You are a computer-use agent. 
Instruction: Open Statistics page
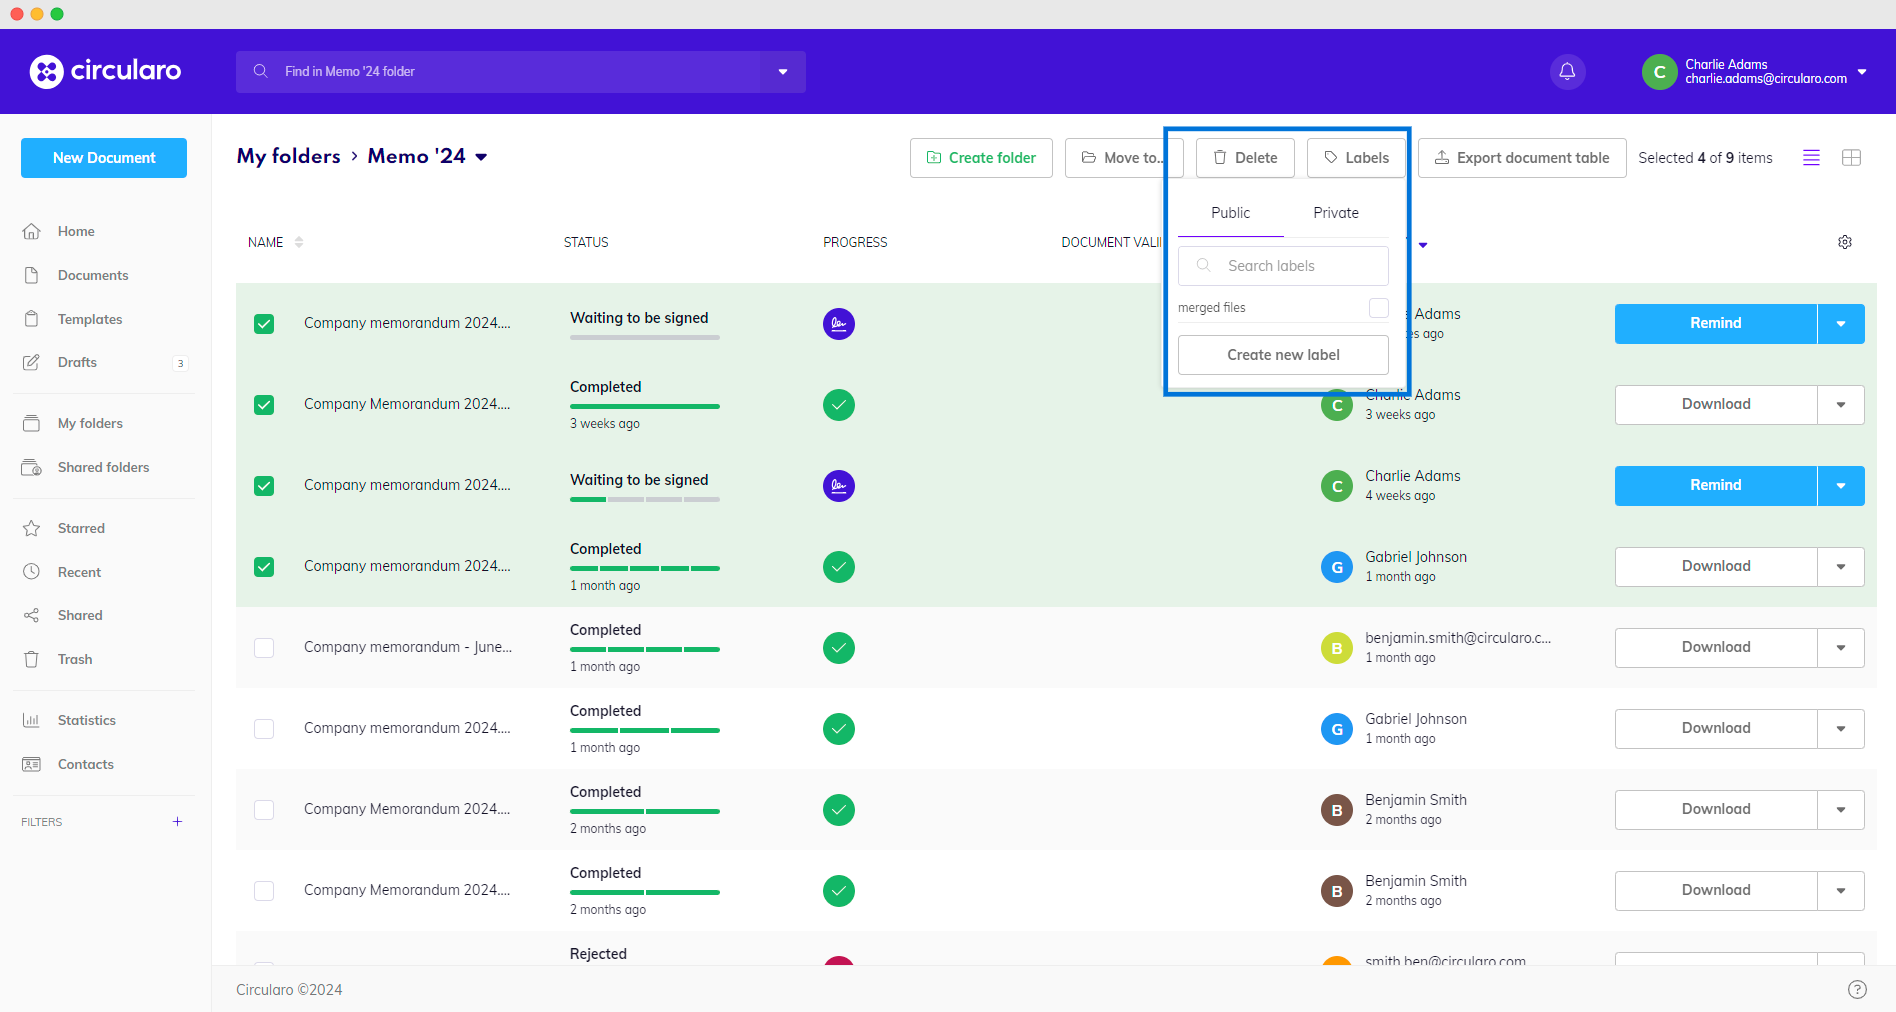coord(87,720)
